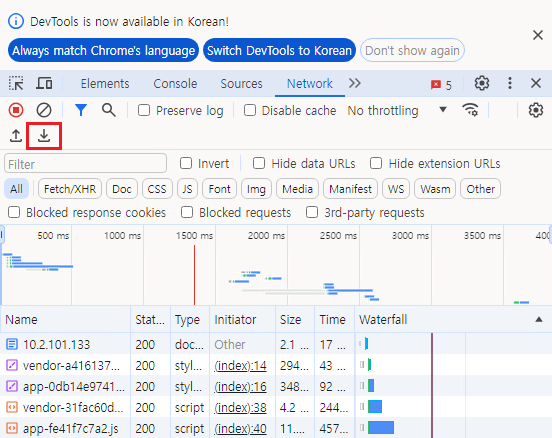The height and width of the screenshot is (438, 552).
Task: Enable 3rd-party requests filter
Action: click(312, 212)
